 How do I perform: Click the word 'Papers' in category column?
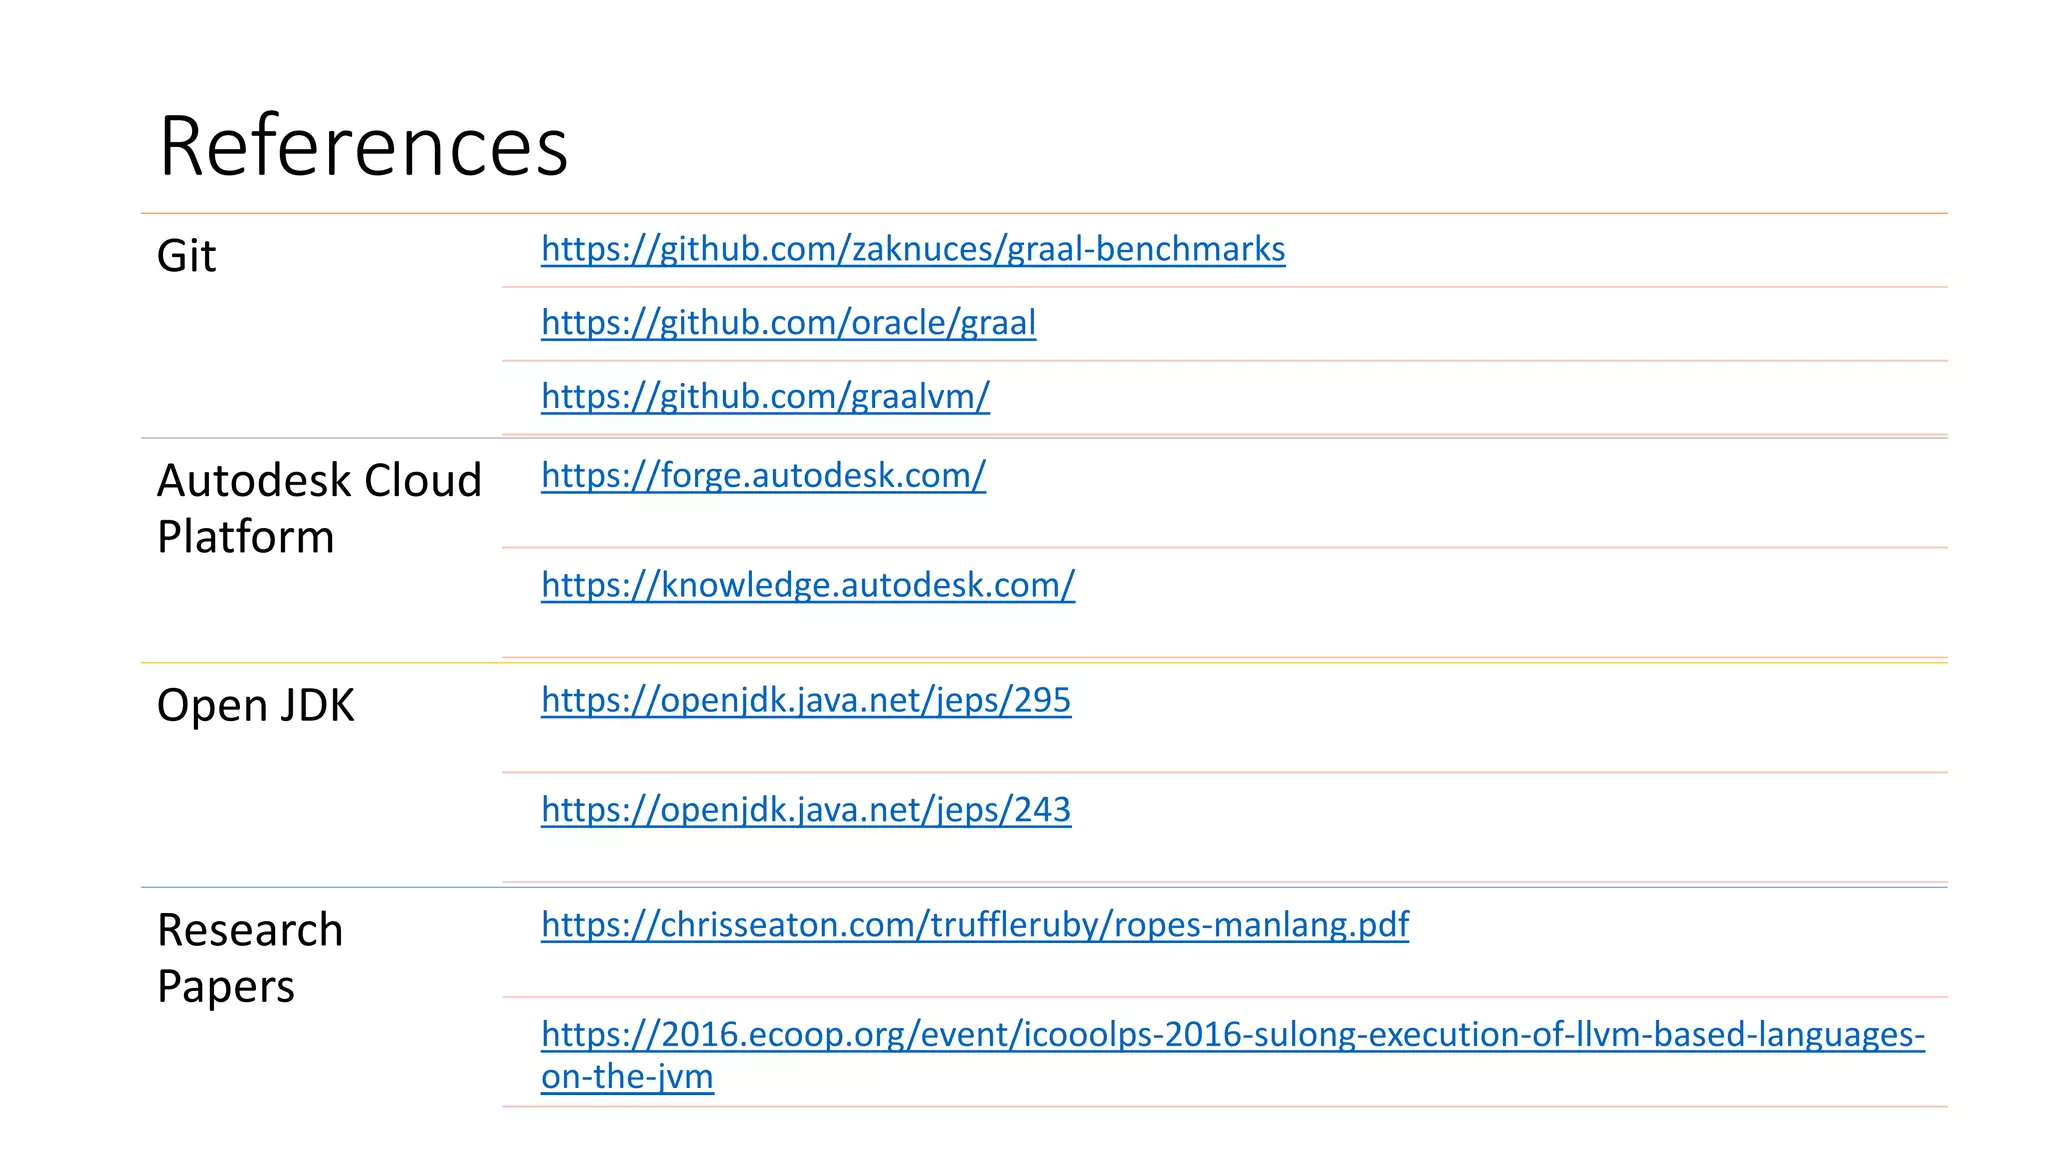pyautogui.click(x=226, y=987)
